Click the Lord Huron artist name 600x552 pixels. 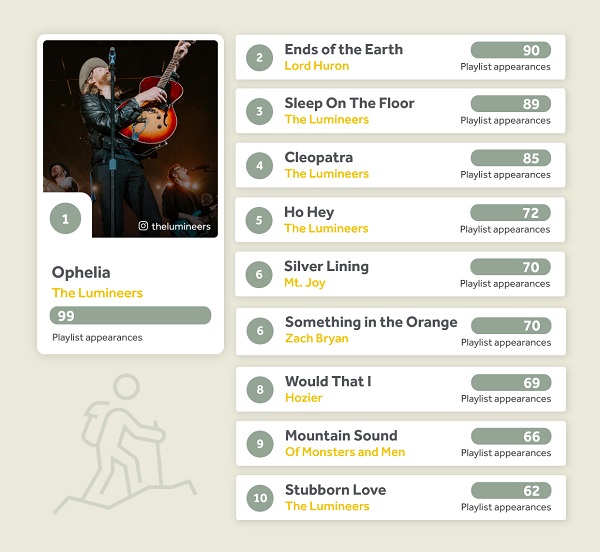[317, 66]
